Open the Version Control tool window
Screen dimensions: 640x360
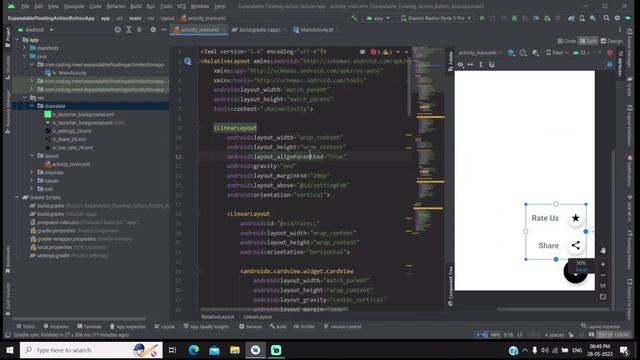click(342, 327)
